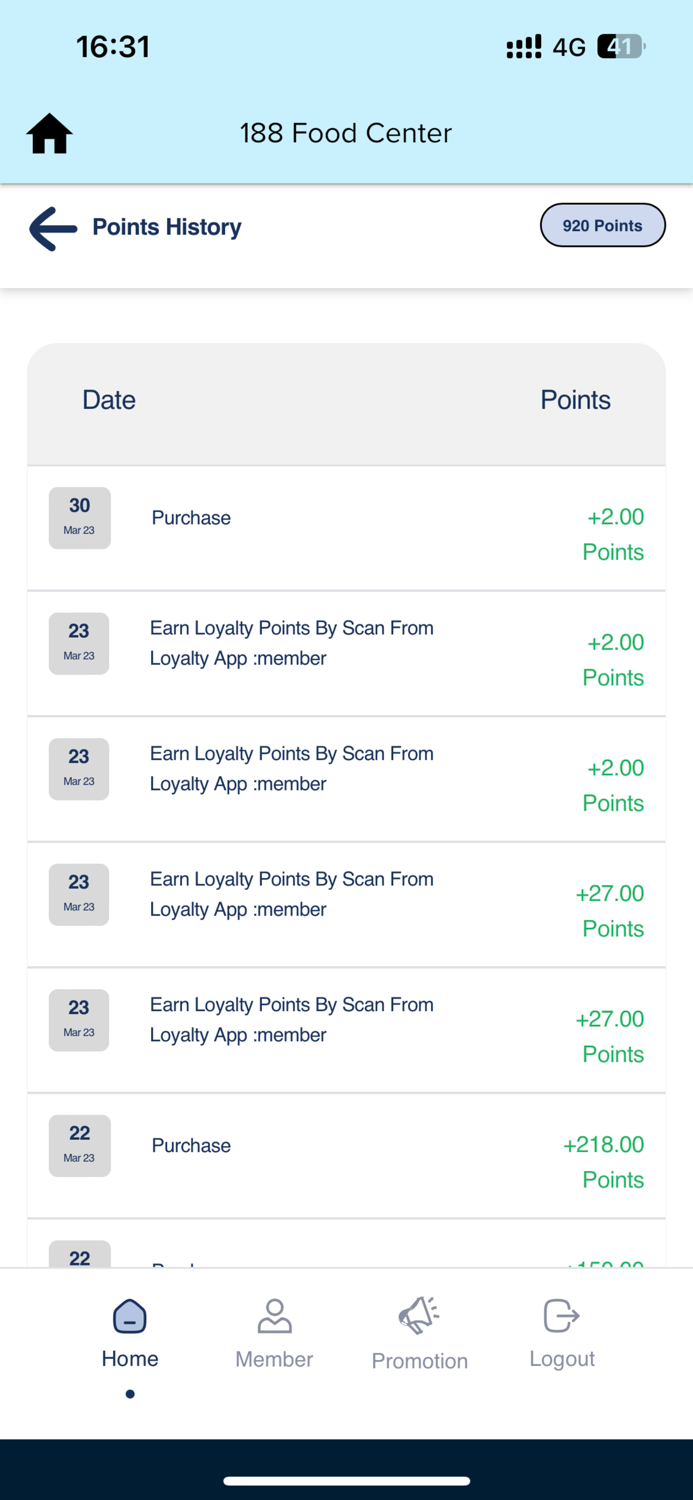Open the Member tab icon
The width and height of the screenshot is (693, 1500).
(x=274, y=1316)
